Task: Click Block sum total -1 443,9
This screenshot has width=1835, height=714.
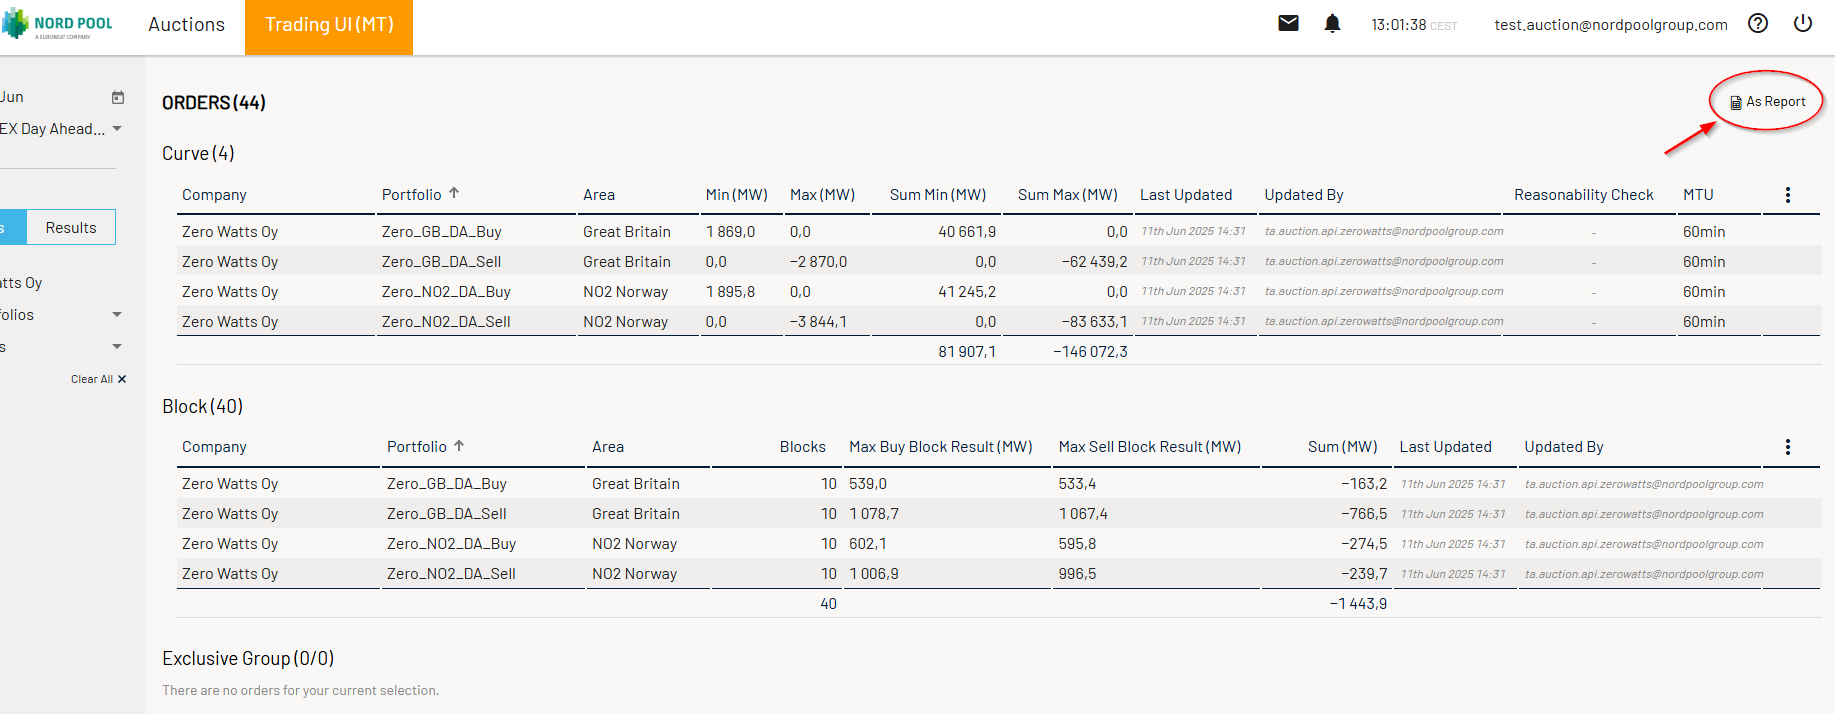Action: click(x=1358, y=603)
